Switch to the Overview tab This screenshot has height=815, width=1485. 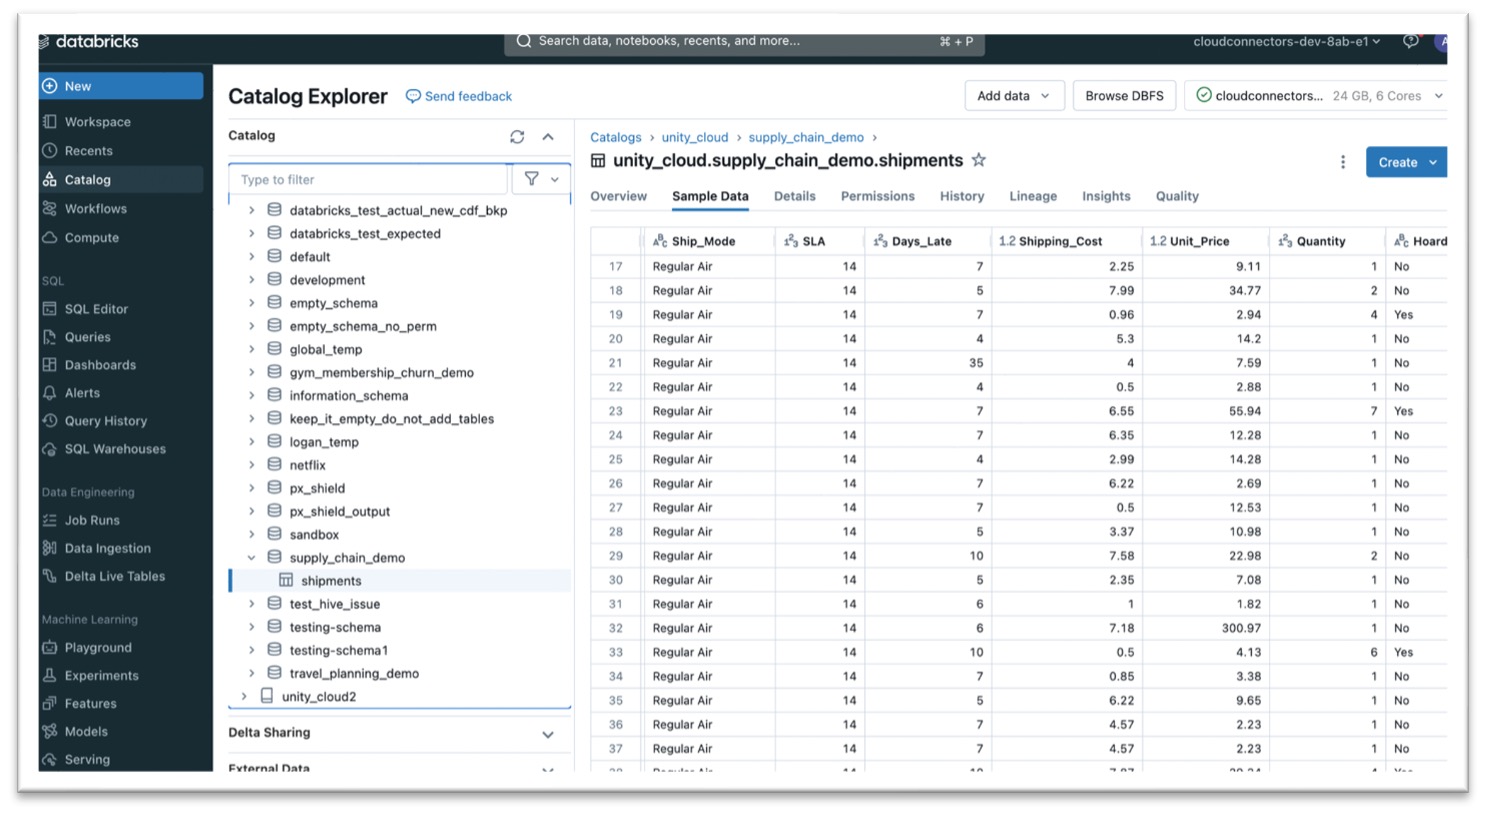pos(618,196)
